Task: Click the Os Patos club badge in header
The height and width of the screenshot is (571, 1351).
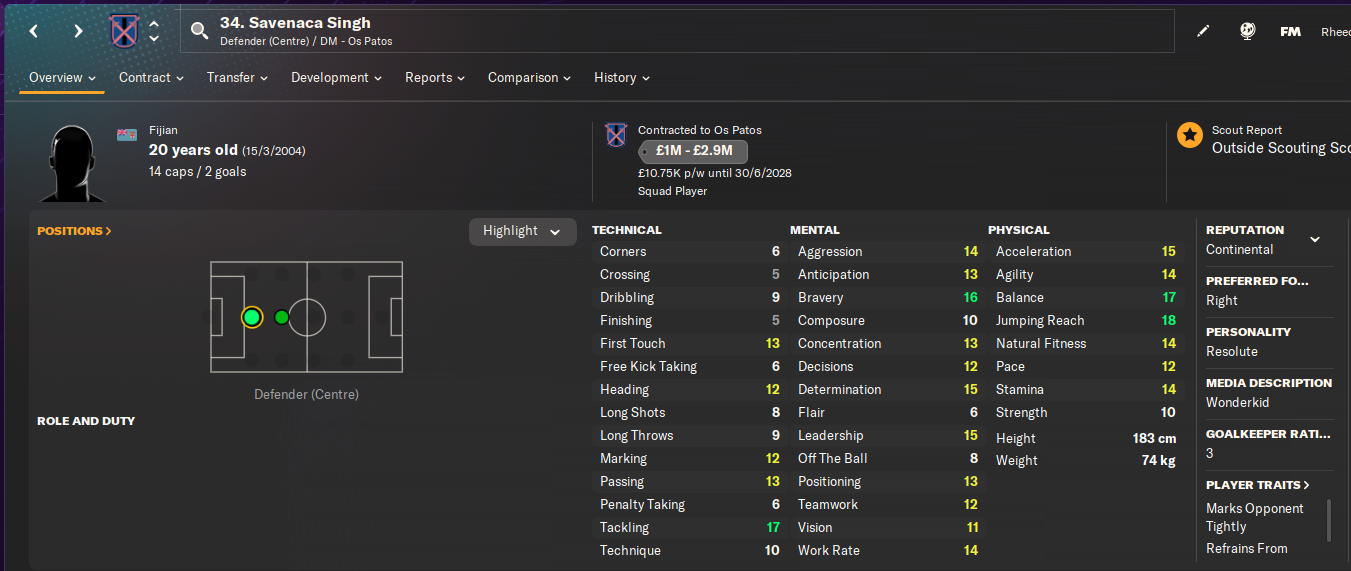Action: [x=124, y=31]
